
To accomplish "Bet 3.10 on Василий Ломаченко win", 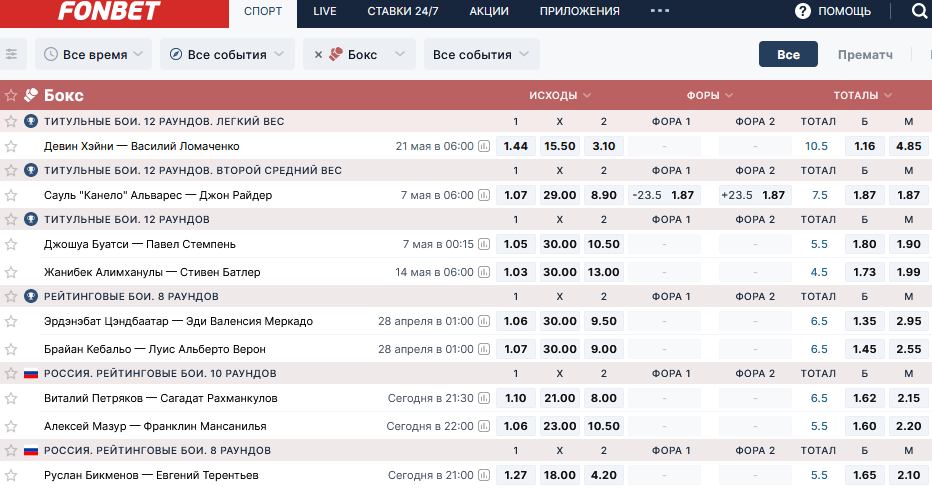I will click(604, 146).
